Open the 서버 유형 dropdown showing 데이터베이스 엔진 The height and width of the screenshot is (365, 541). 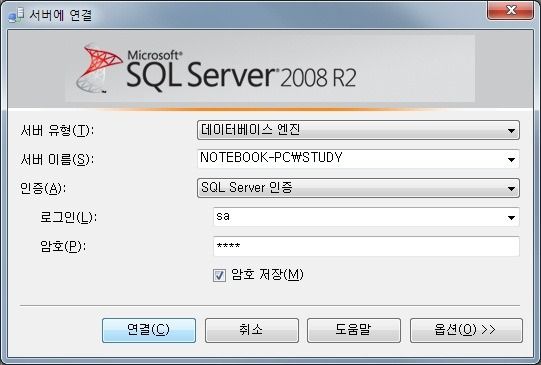click(358, 130)
